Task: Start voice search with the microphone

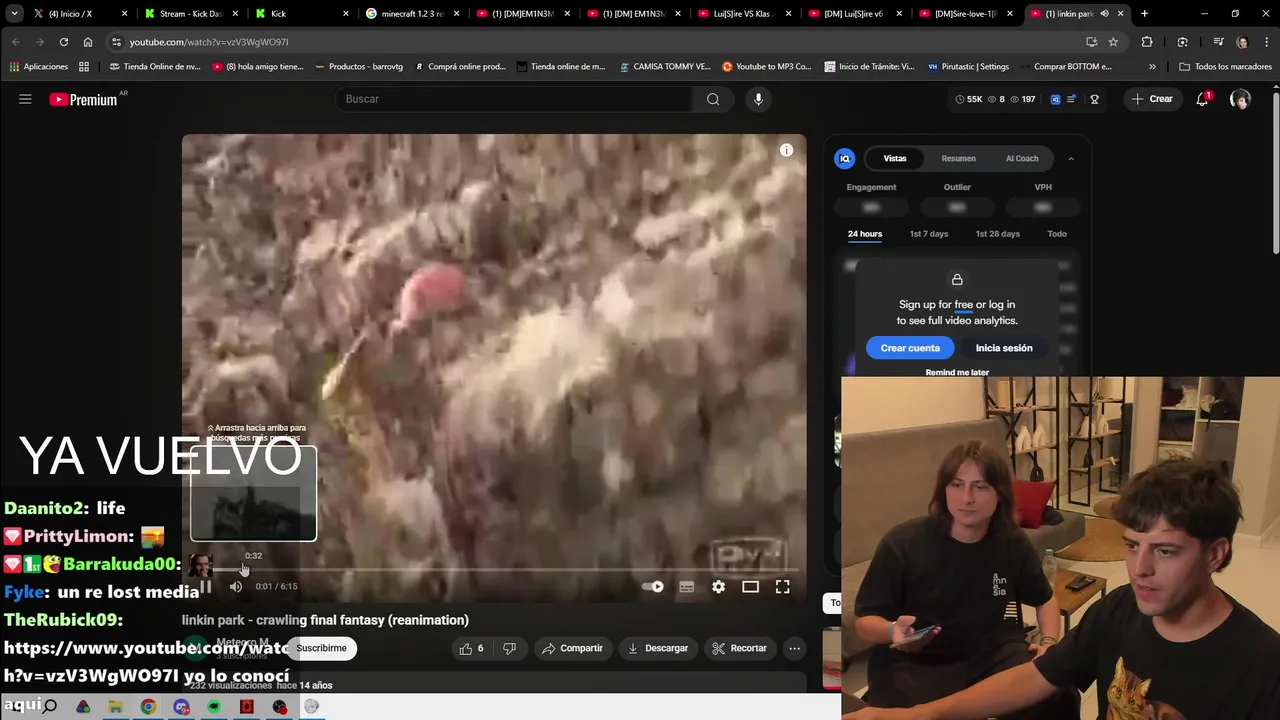Action: click(758, 99)
